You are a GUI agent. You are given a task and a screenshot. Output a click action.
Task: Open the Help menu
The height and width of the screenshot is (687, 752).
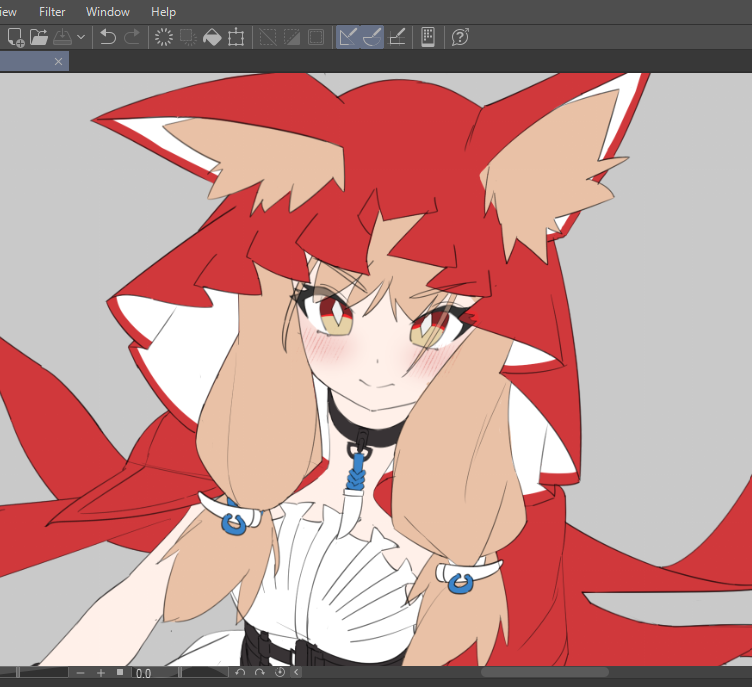[163, 12]
